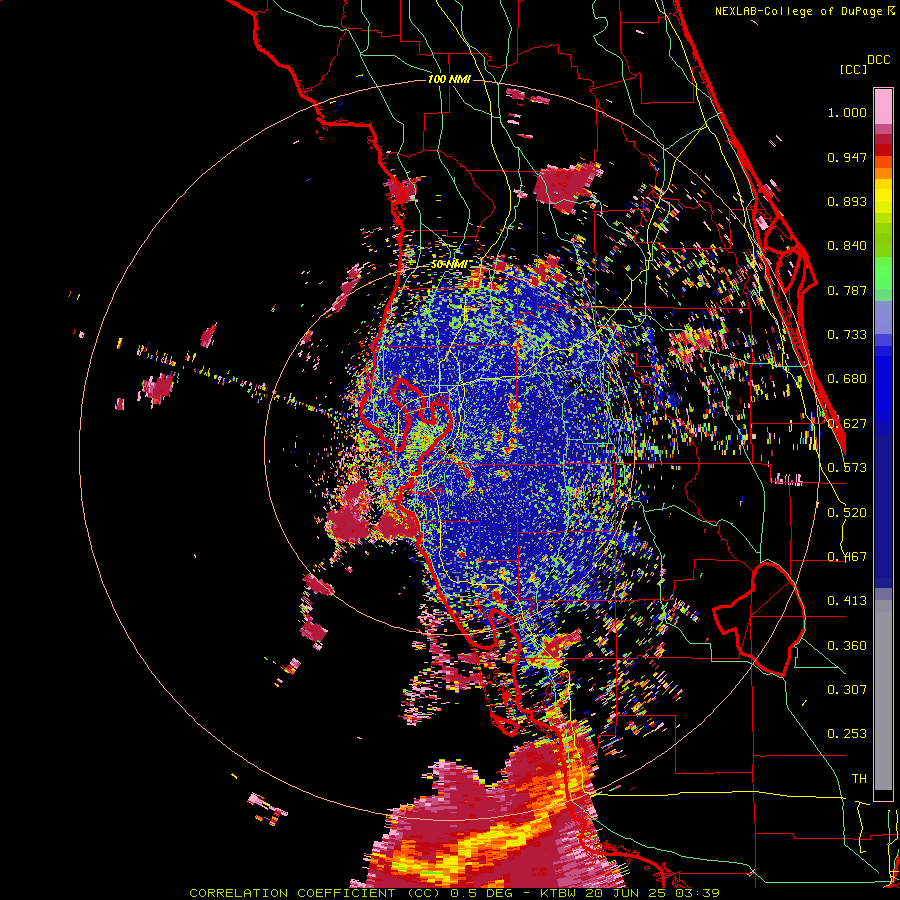Select the 0.947 color scale value
This screenshot has height=900, width=900.
point(847,157)
